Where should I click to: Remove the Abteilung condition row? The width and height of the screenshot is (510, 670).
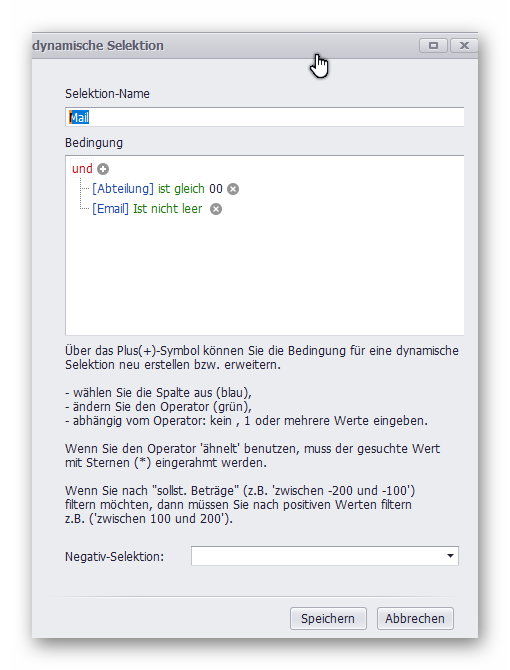pyautogui.click(x=233, y=189)
